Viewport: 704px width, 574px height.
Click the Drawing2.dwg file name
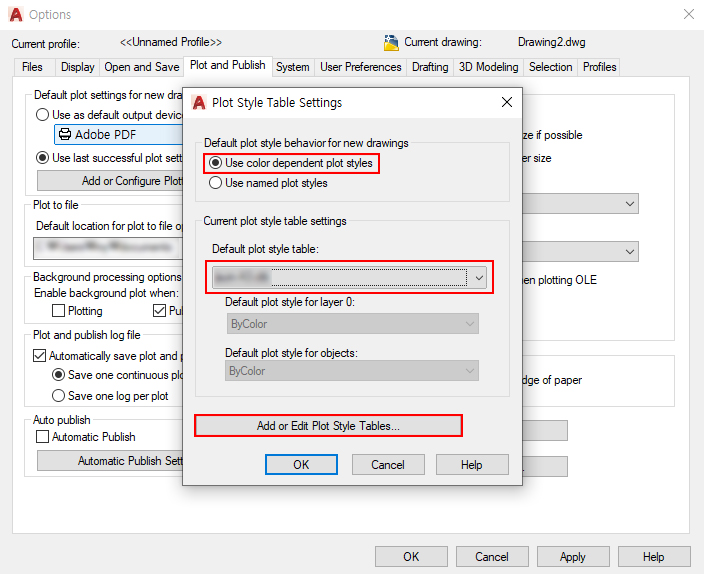tap(552, 42)
